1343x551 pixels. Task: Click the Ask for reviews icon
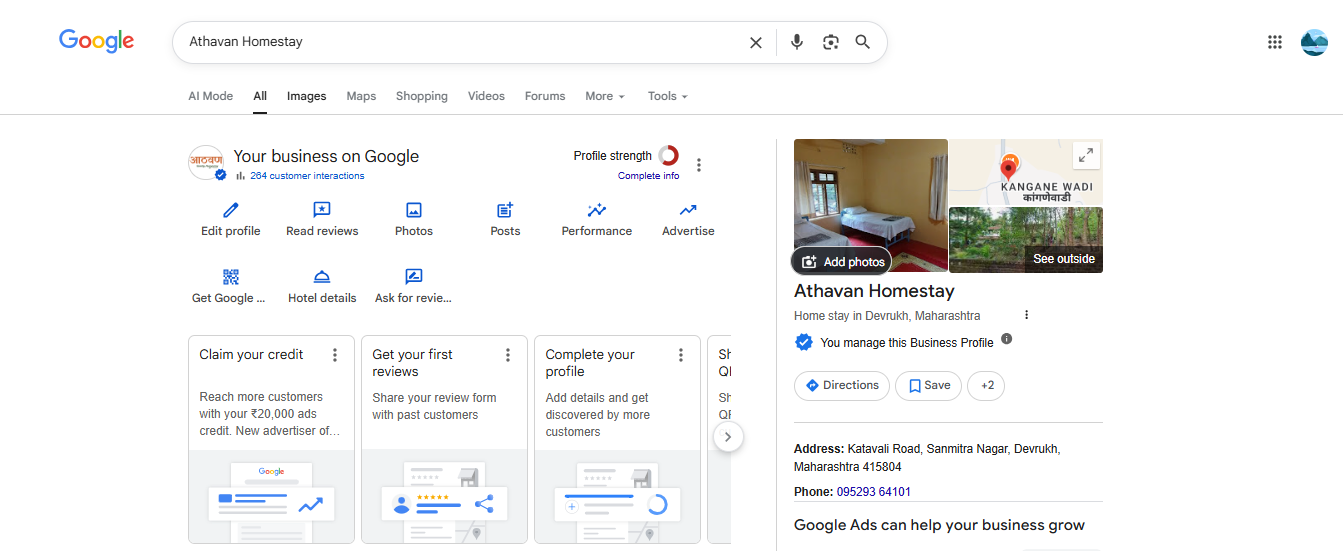[x=414, y=277]
